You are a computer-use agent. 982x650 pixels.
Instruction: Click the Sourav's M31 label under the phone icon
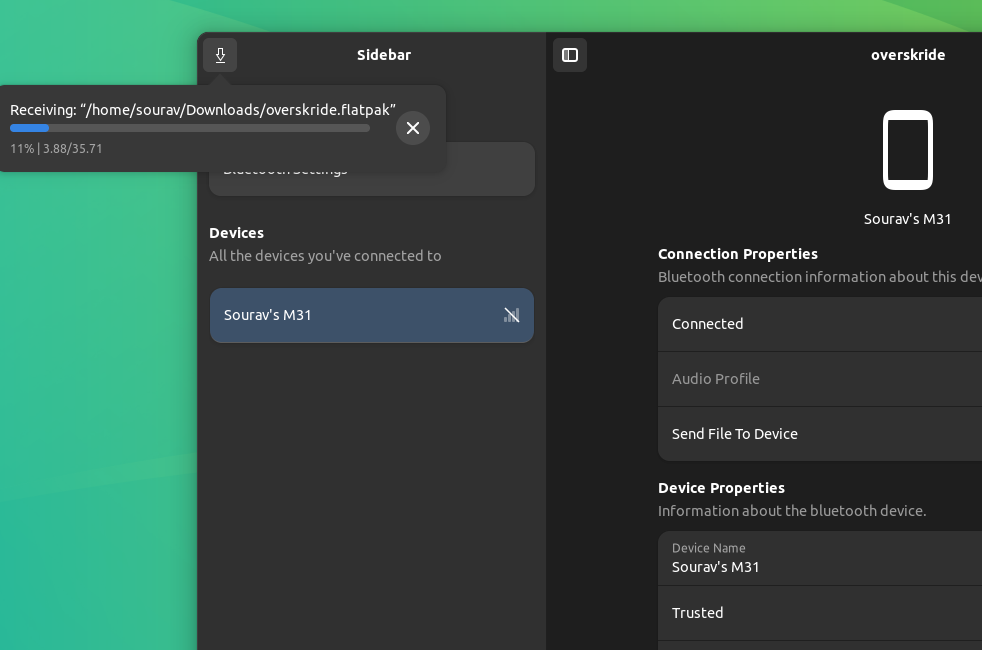(x=907, y=219)
